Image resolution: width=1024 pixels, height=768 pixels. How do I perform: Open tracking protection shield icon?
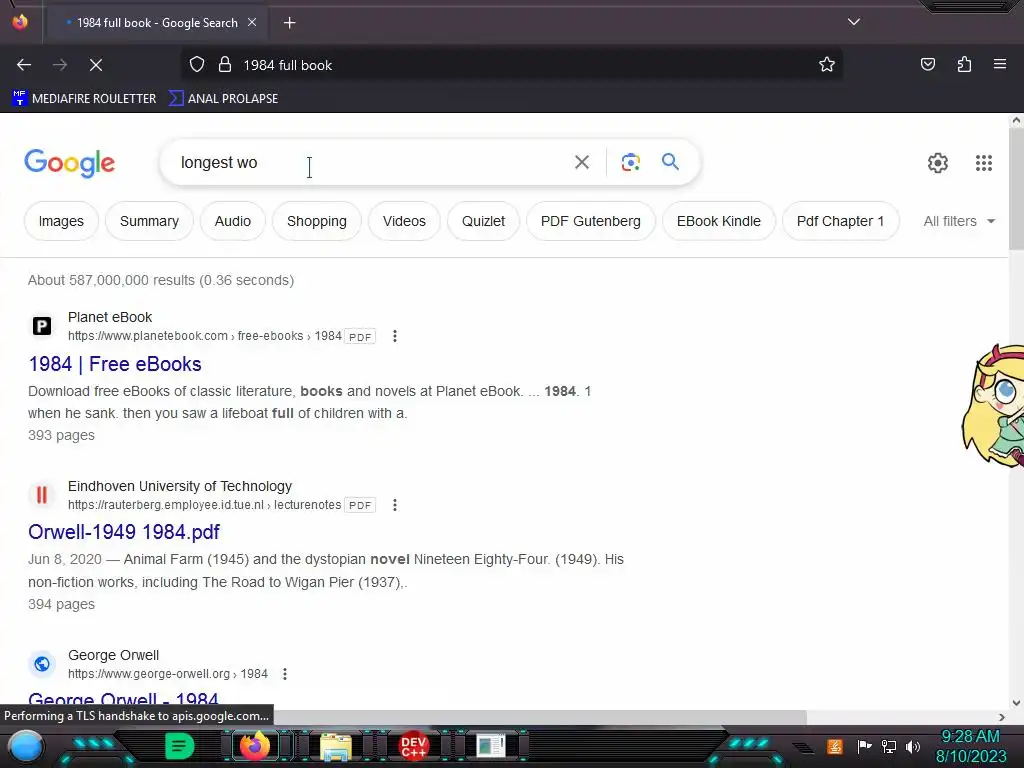tap(197, 65)
